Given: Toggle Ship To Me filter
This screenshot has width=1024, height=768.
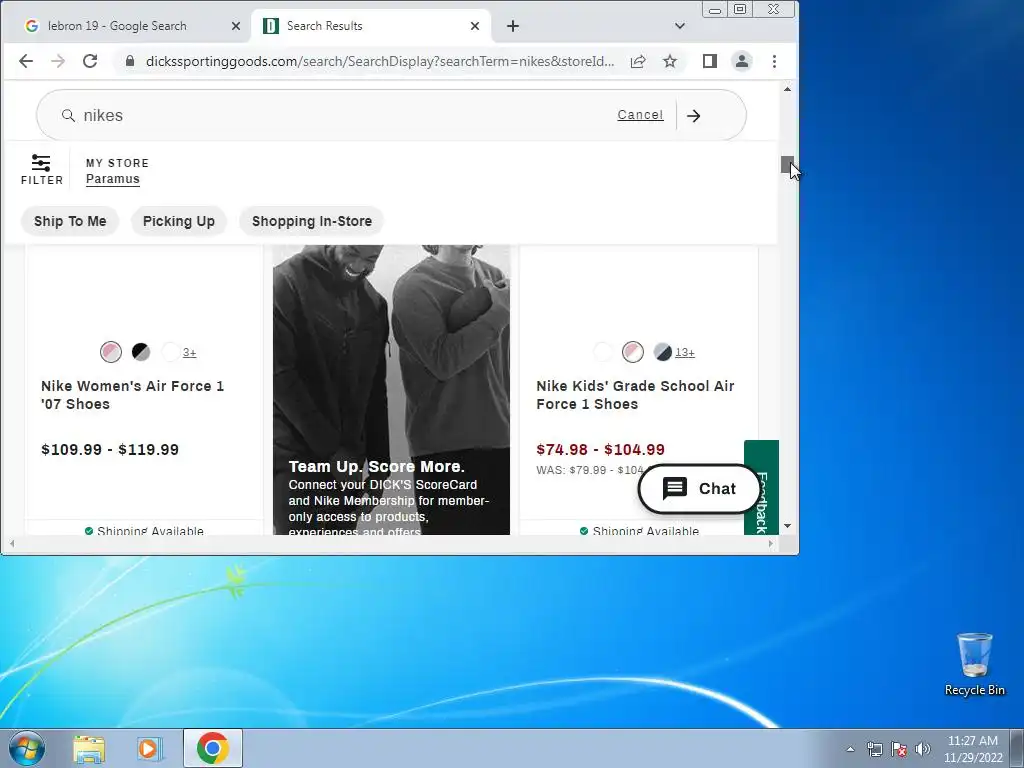Looking at the screenshot, I should (x=70, y=221).
